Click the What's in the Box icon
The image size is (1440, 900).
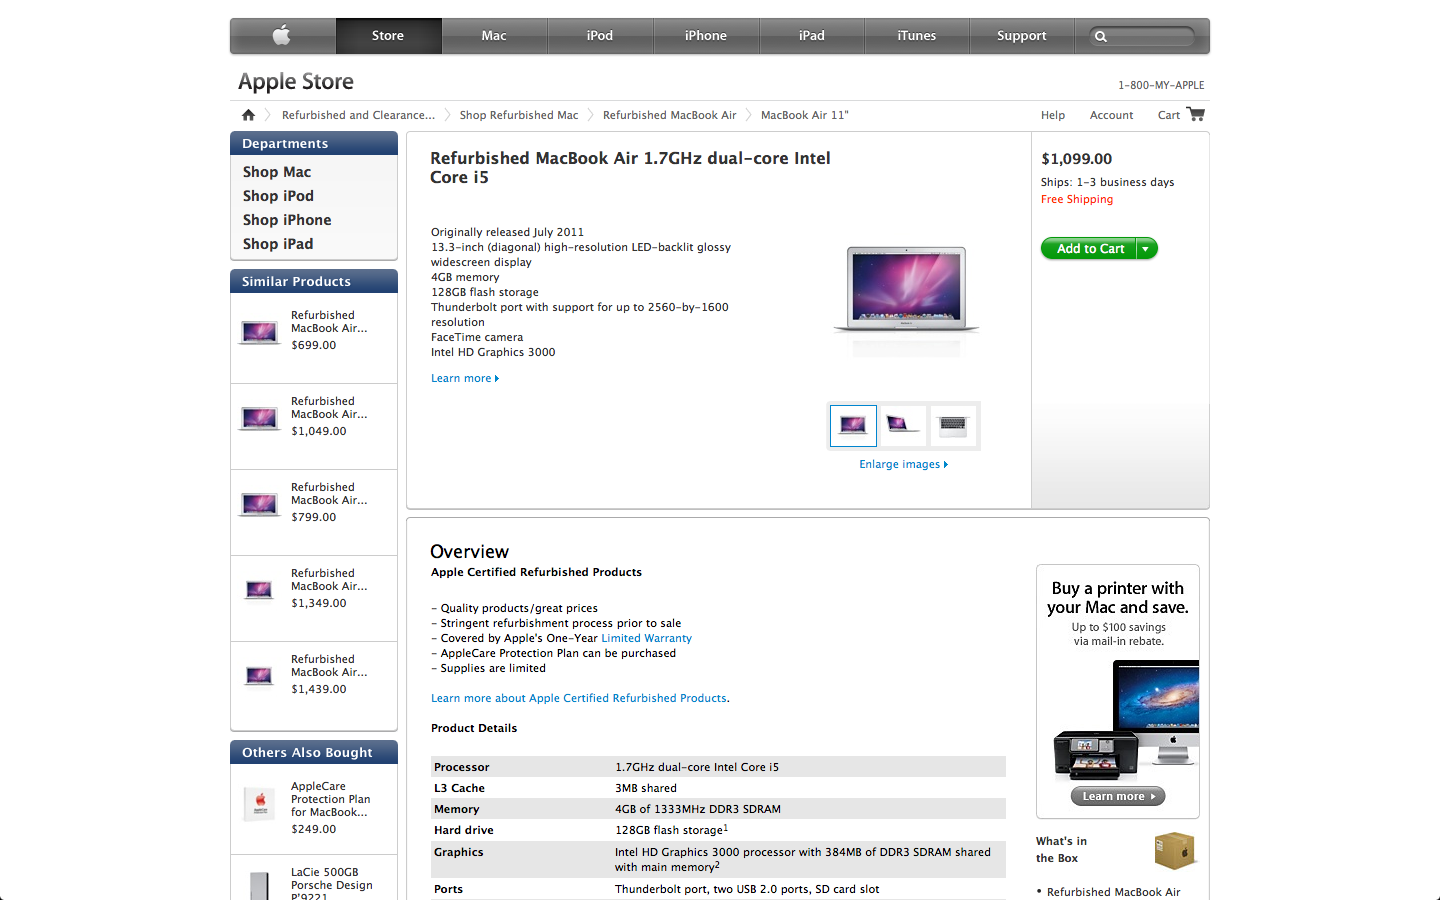[1174, 851]
